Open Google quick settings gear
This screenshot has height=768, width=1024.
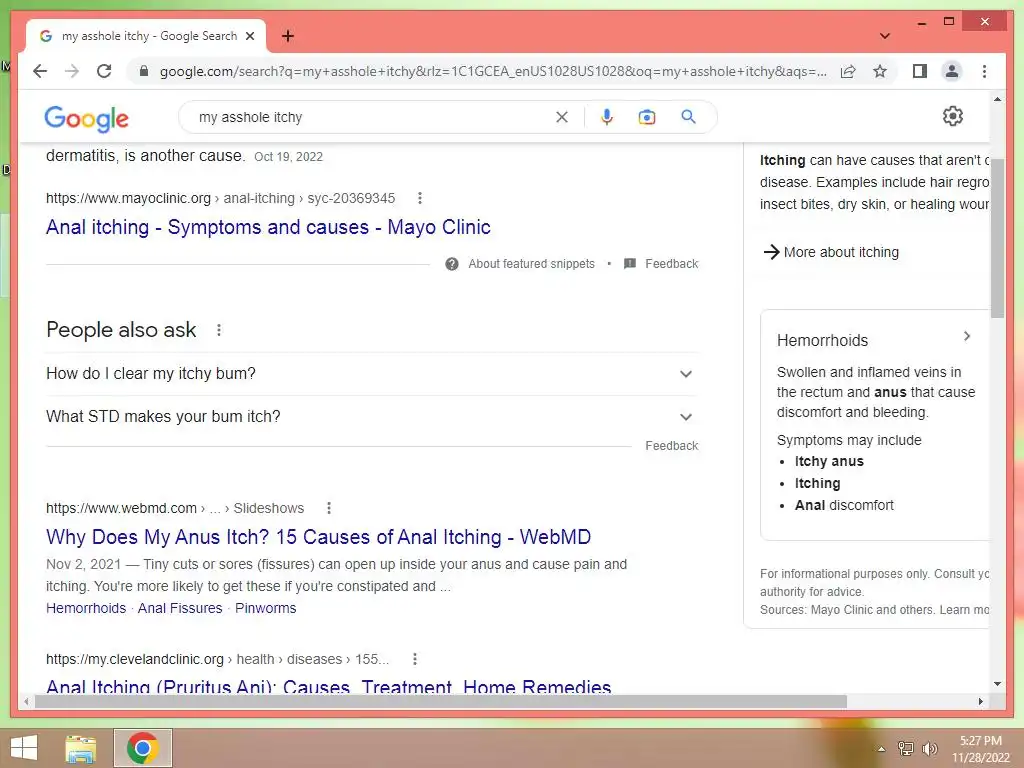(953, 116)
